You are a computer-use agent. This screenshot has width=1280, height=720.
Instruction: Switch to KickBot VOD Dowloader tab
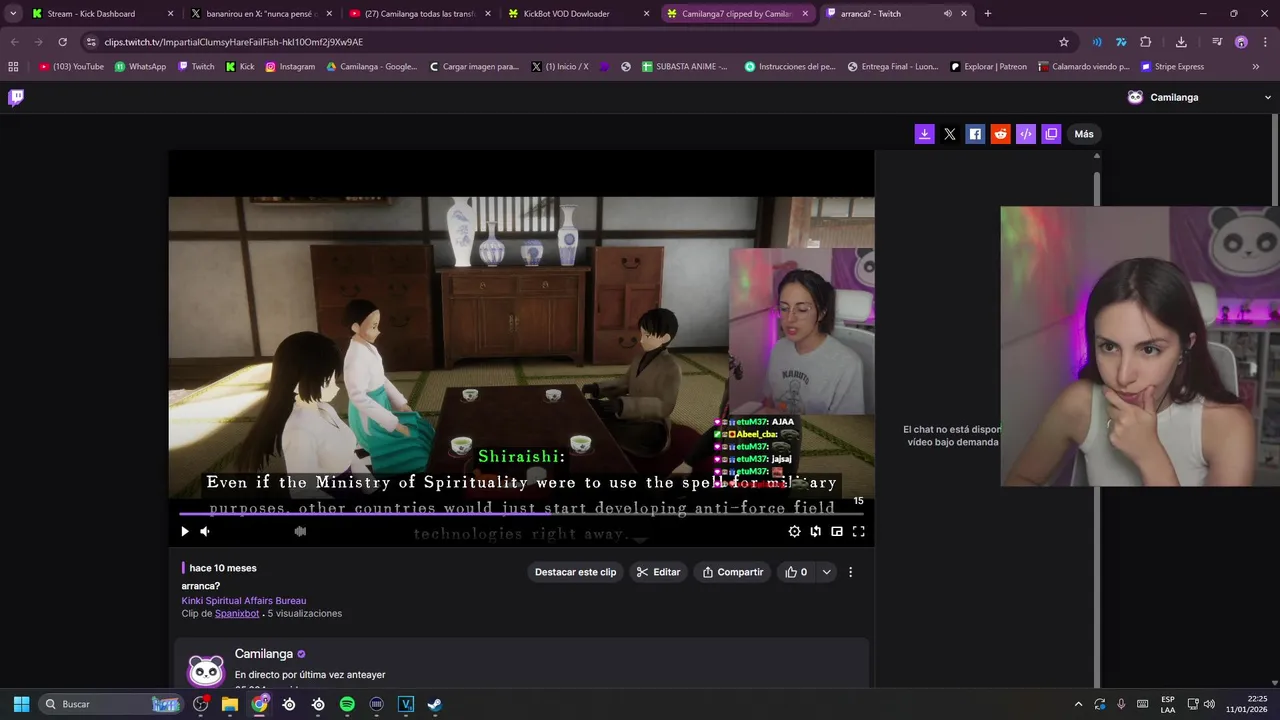(579, 14)
